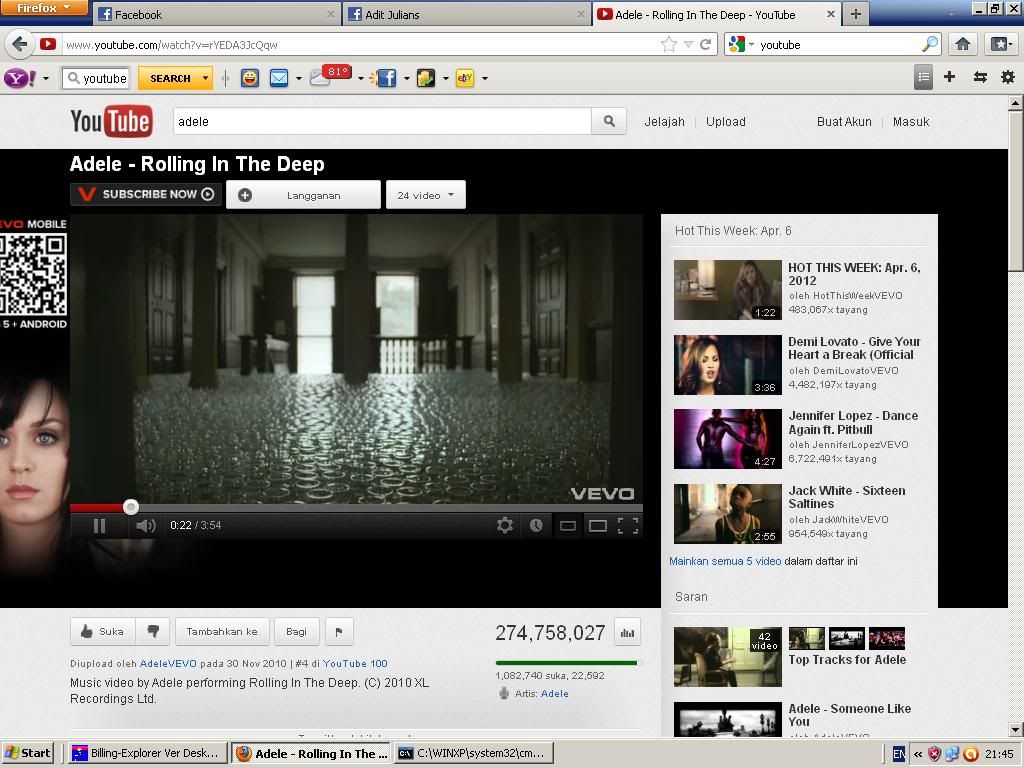This screenshot has height=768, width=1024.
Task: Click the likes ratio green bar
Action: point(567,663)
